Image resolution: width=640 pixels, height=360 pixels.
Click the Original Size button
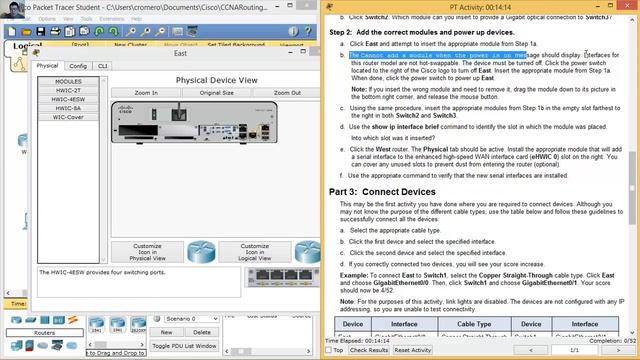pyautogui.click(x=217, y=93)
